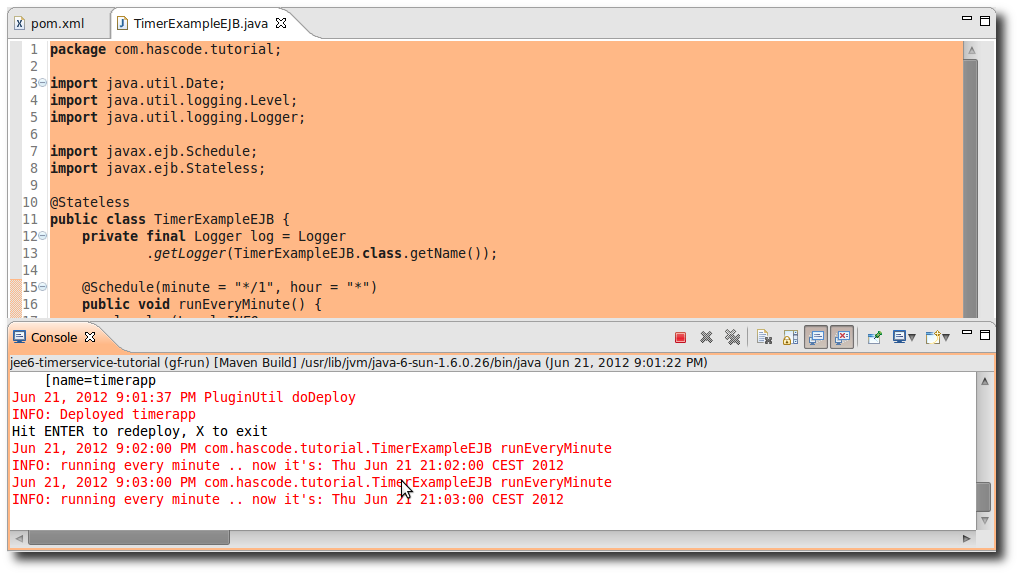Screen dimensions: 1019x575
Task: Click 'public class TimerExampleEJB {' line
Action: coord(170,219)
